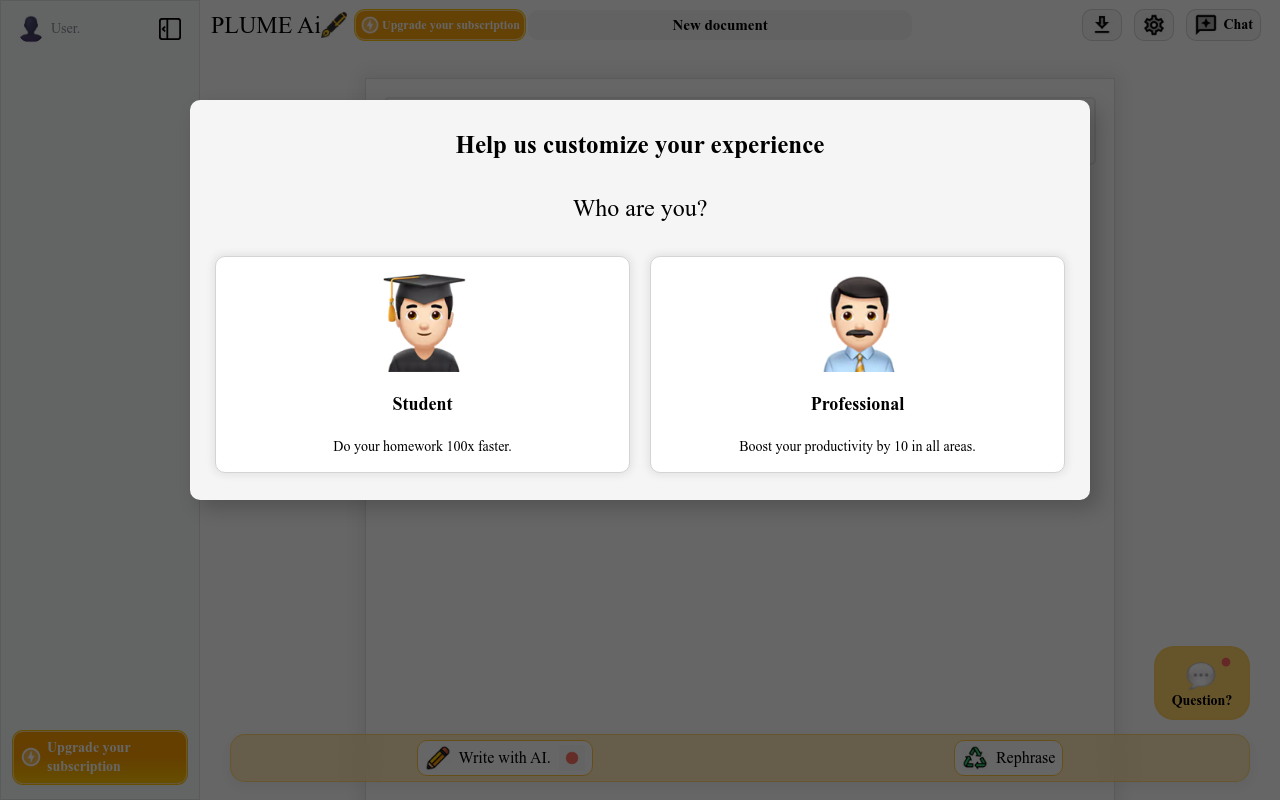Open the New document title field

(720, 25)
